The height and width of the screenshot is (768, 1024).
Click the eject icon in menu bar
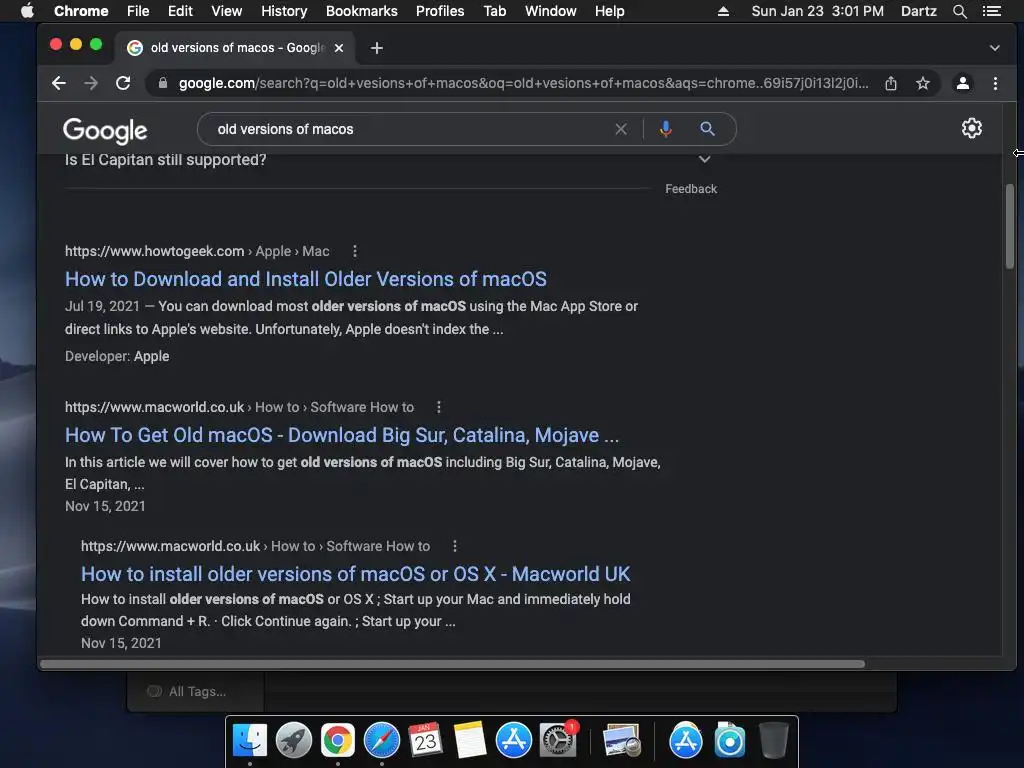(x=723, y=11)
